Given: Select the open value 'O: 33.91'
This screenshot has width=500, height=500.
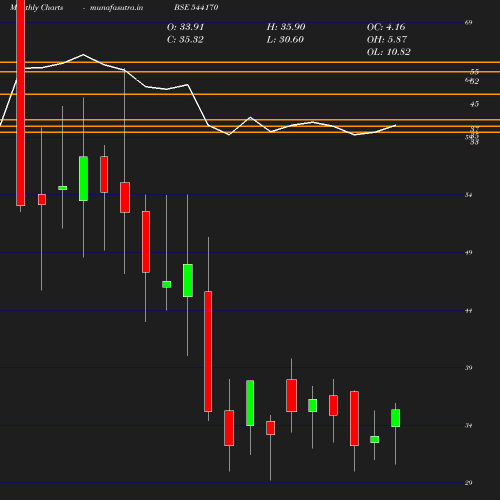Looking at the screenshot, I should pos(185,27).
